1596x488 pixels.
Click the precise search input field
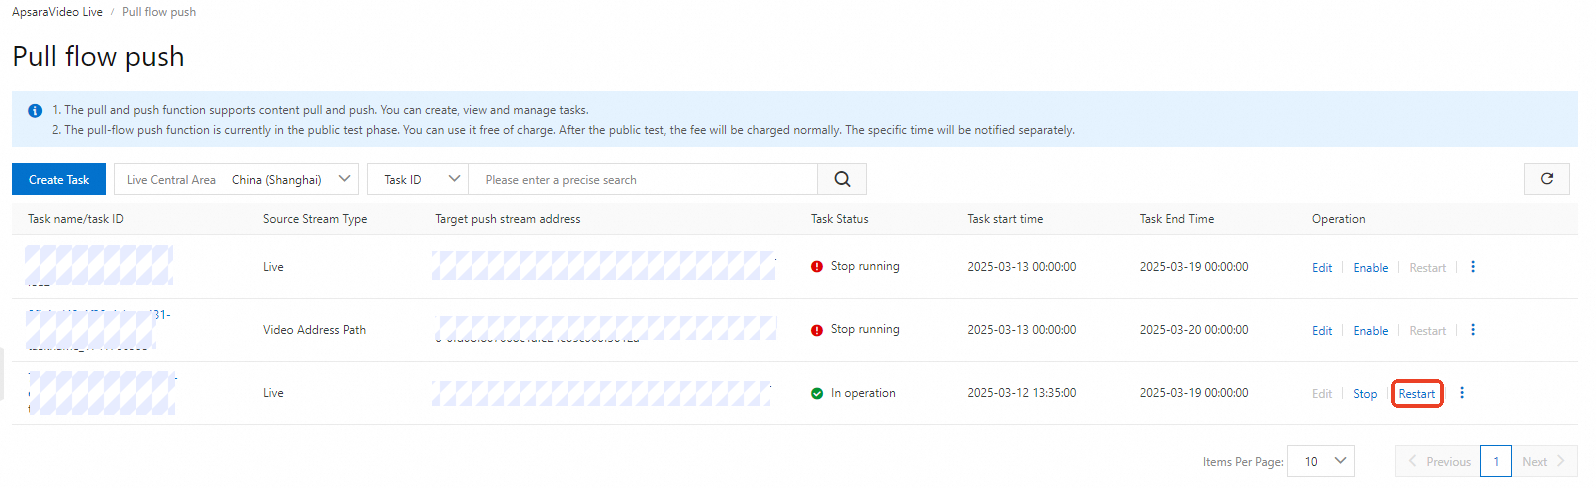(642, 180)
